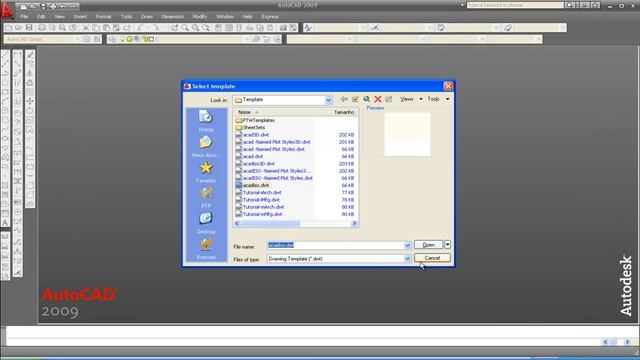Select acad.dwt template file
The height and width of the screenshot is (360, 640).
pyautogui.click(x=249, y=156)
